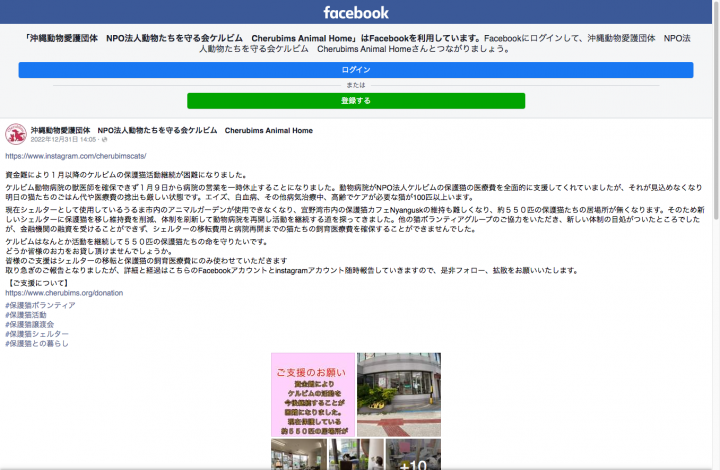Open the bottom-left shelter interior photo
This screenshot has width=720, height=470.
[298, 454]
